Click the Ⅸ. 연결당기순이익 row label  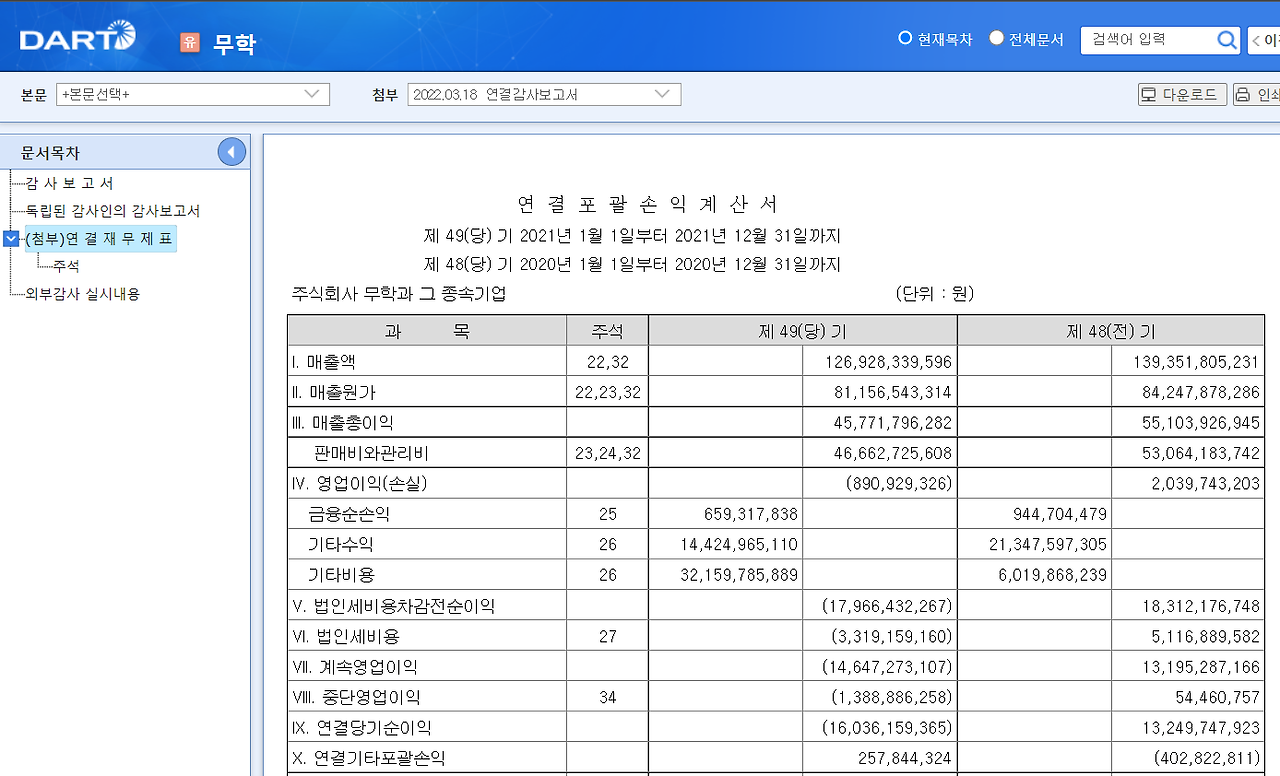pyautogui.click(x=361, y=728)
